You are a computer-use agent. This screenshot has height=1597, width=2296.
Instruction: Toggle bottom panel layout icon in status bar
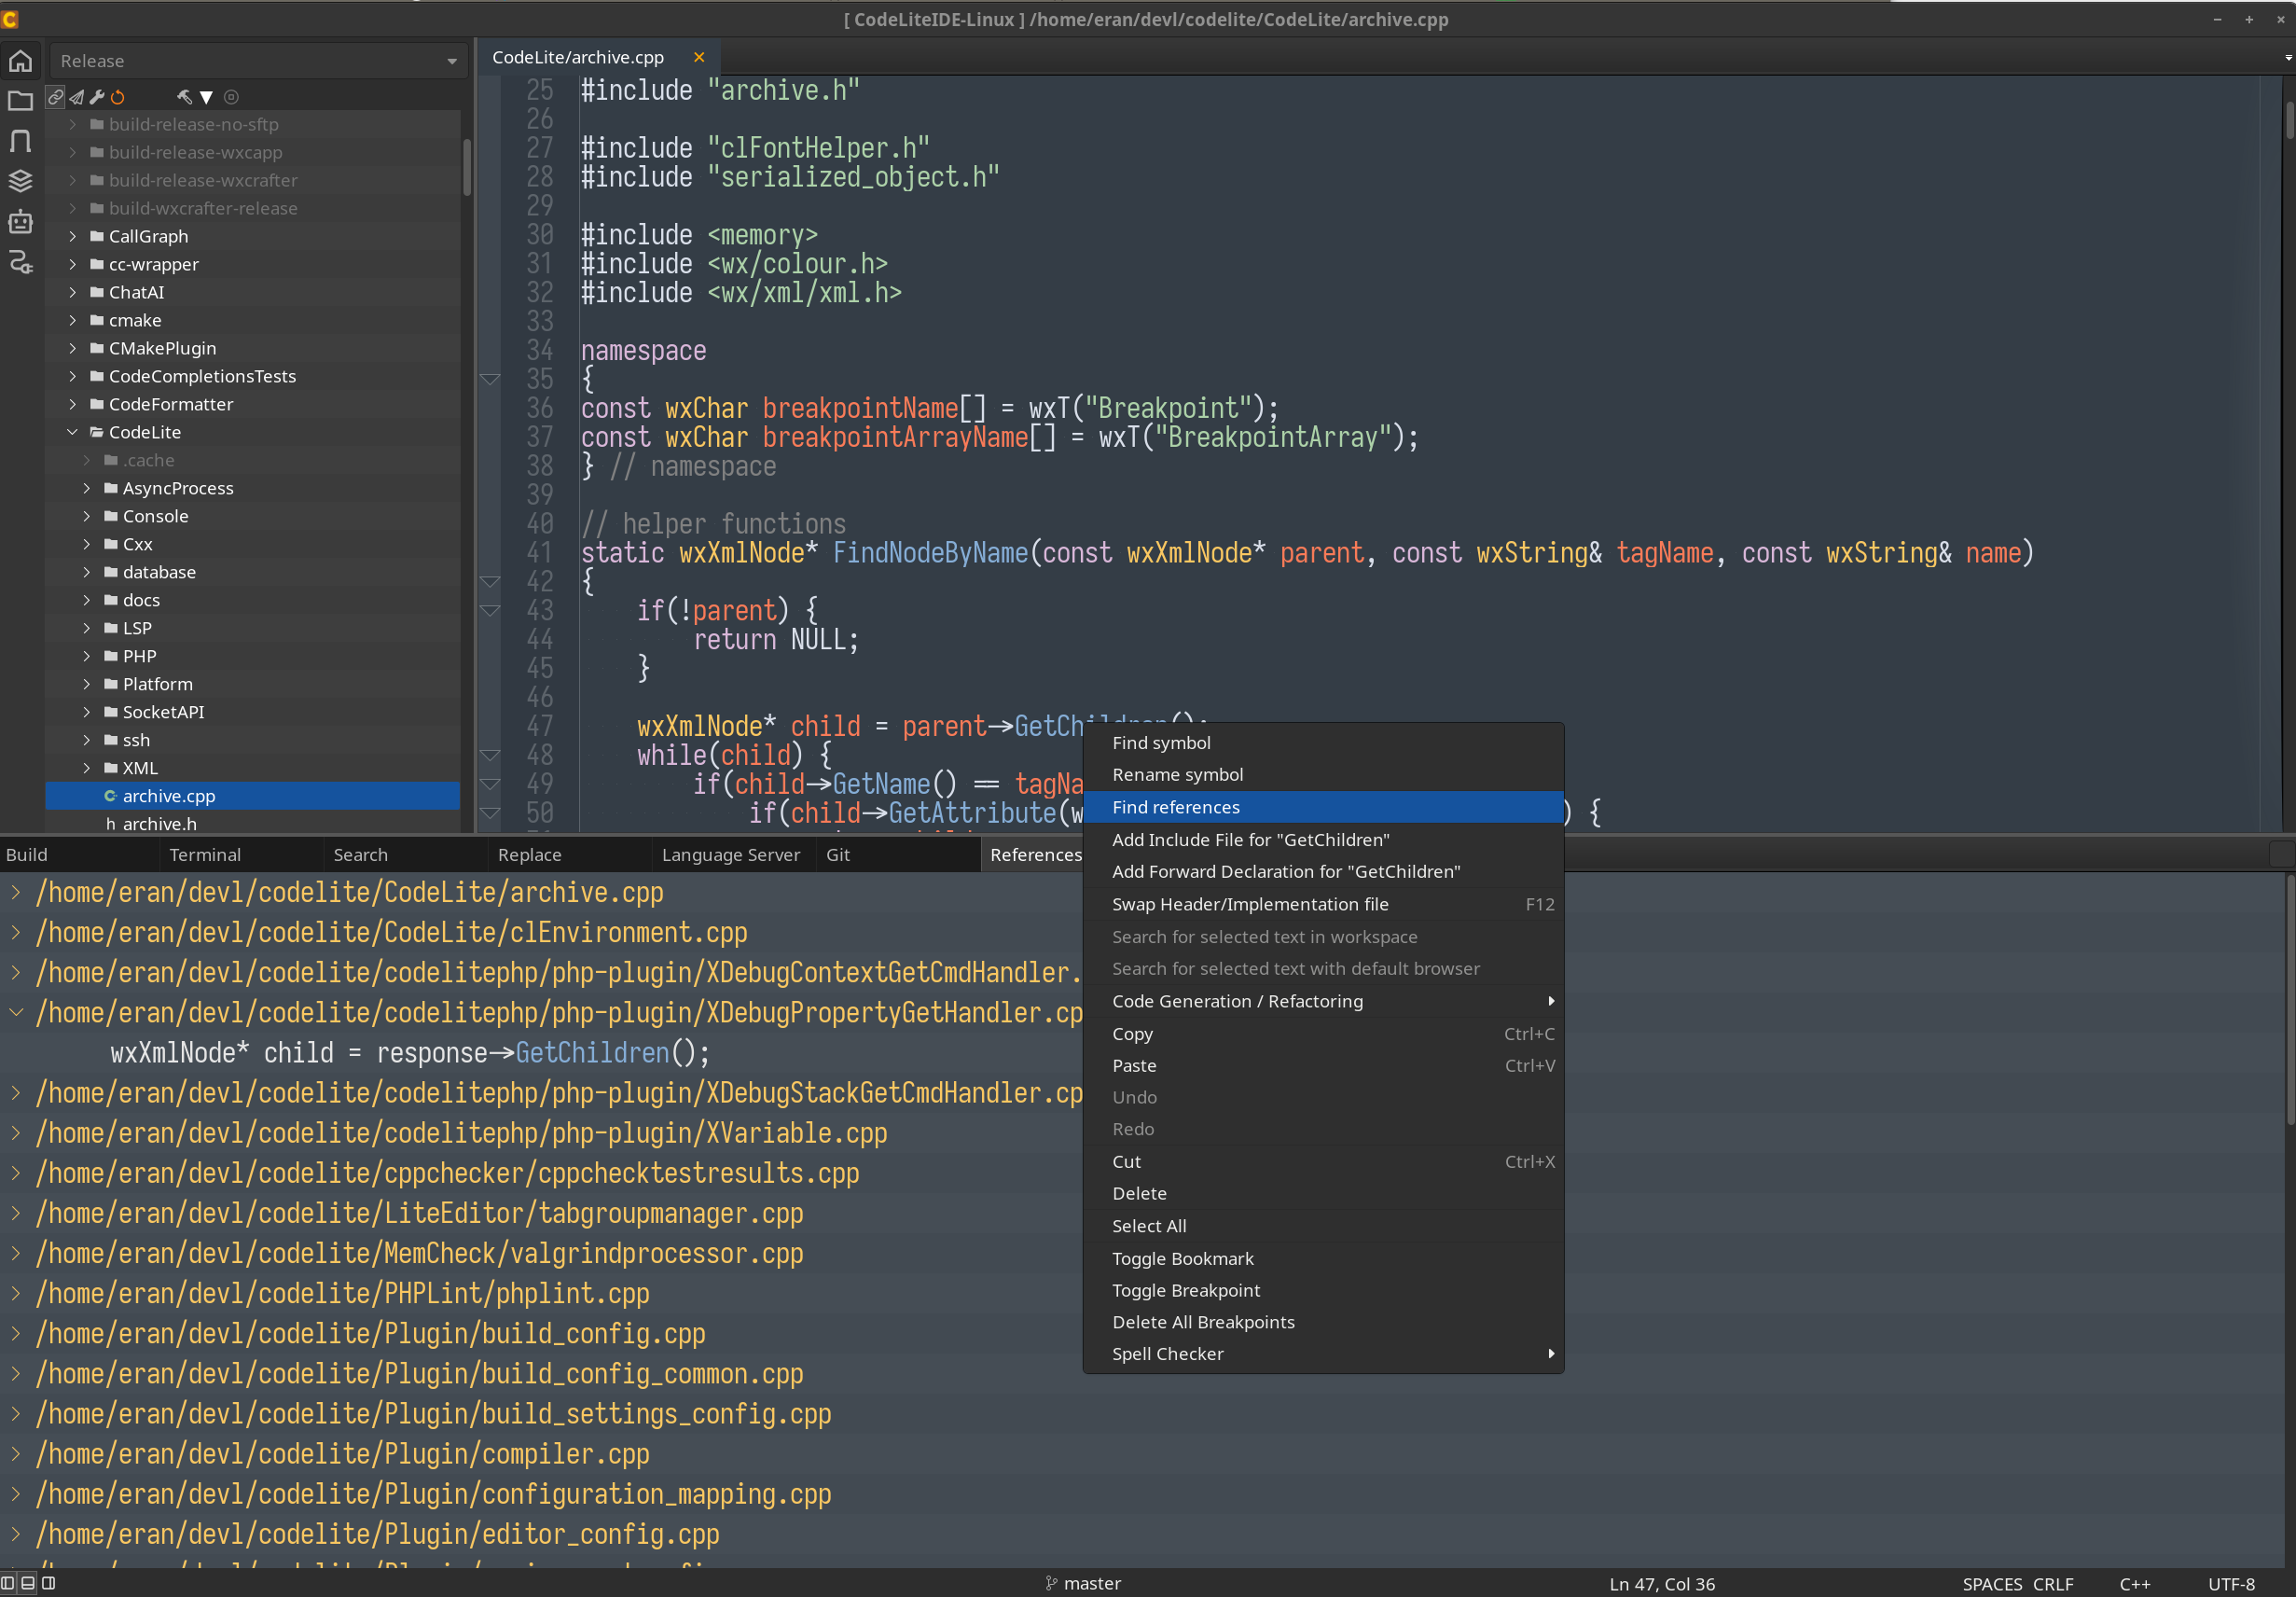click(28, 1583)
